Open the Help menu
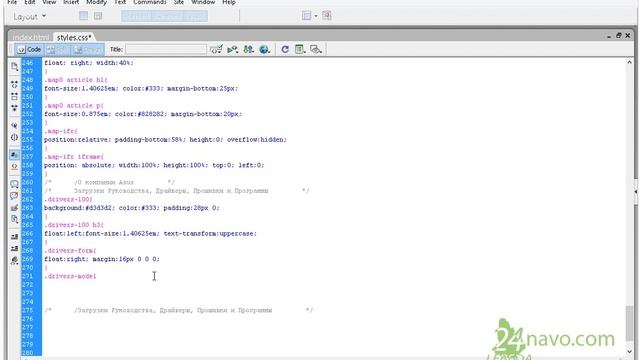Viewport: 640px width, 360px height. 229,2
